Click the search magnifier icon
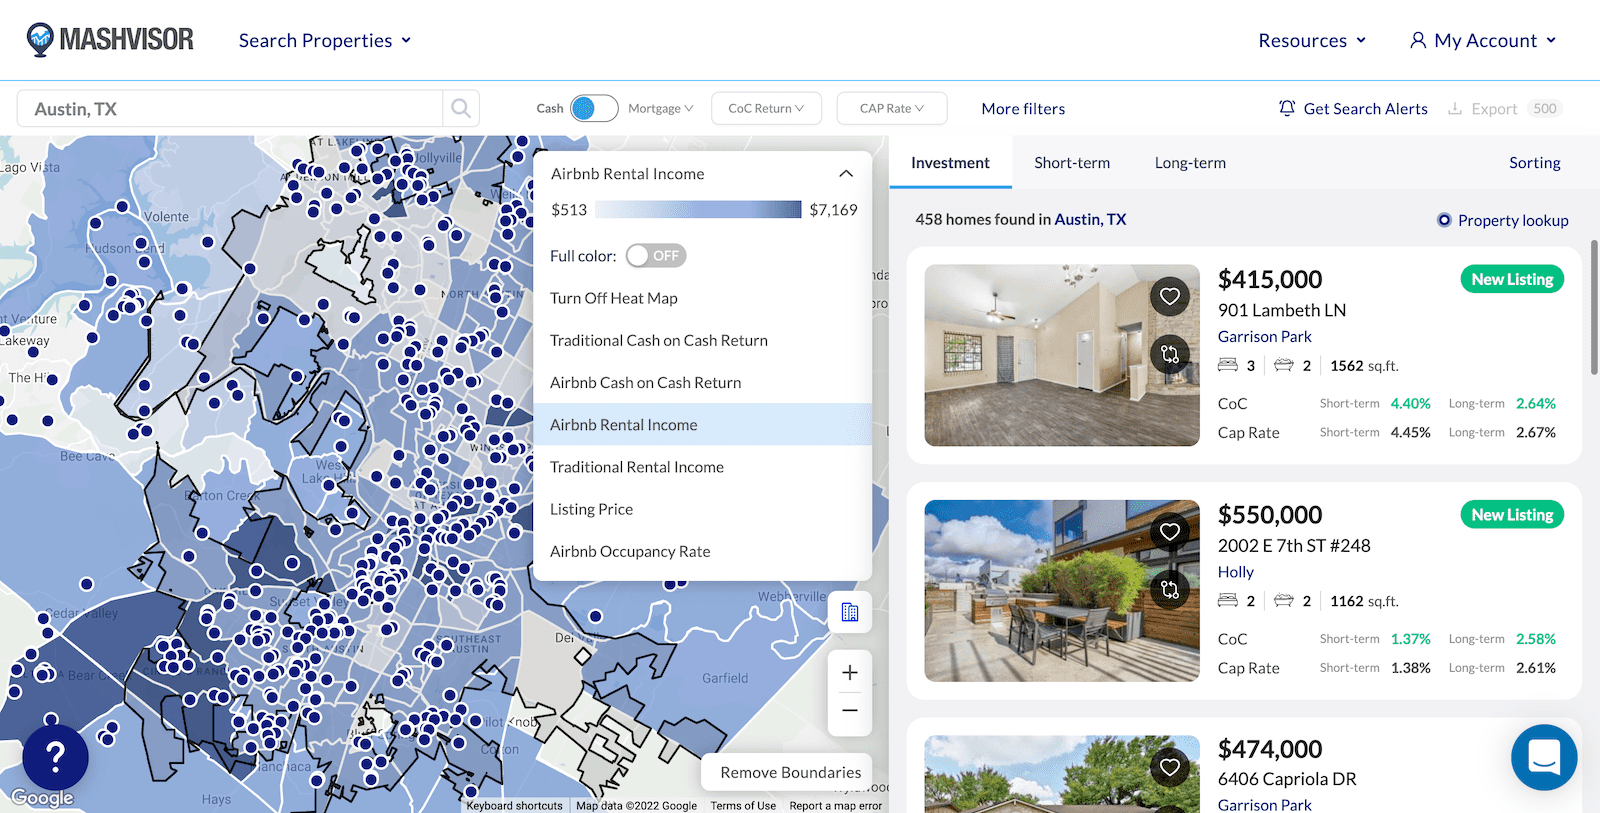Screen dimensions: 1600x813 (x=460, y=108)
